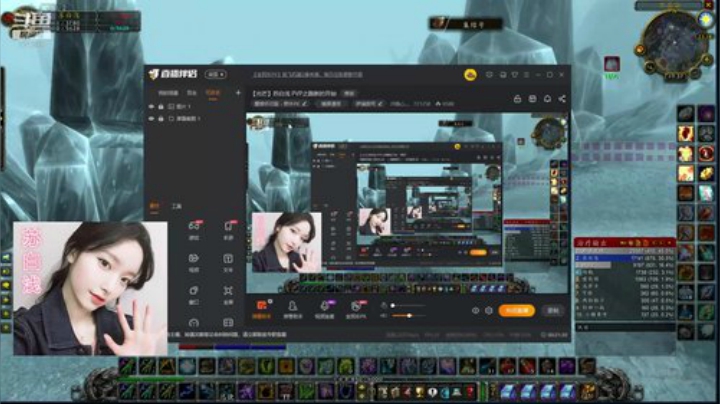The height and width of the screenshot is (404, 720).
Task: Open the red-badged tool in bottom toolbar
Action: coord(356,309)
